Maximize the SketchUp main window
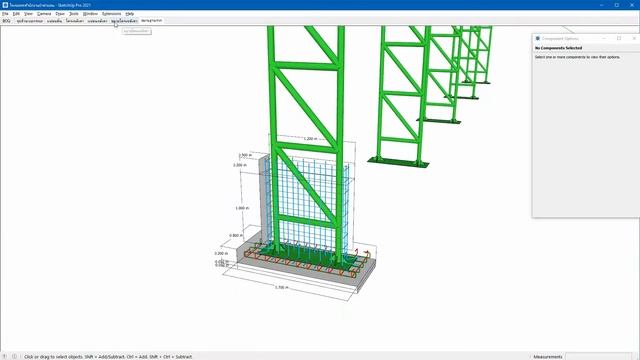This screenshot has width=640, height=360. click(x=617, y=5)
